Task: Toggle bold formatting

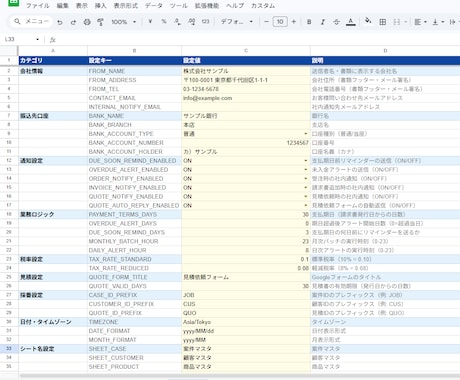Action: [309, 22]
